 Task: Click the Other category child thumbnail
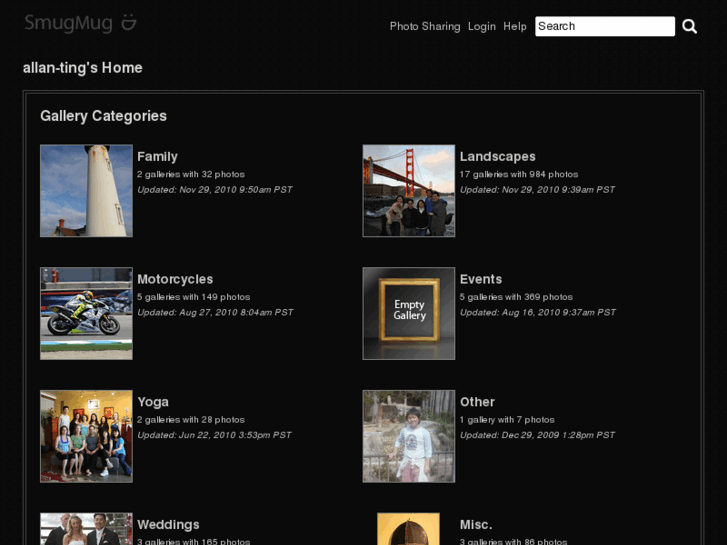pos(408,436)
